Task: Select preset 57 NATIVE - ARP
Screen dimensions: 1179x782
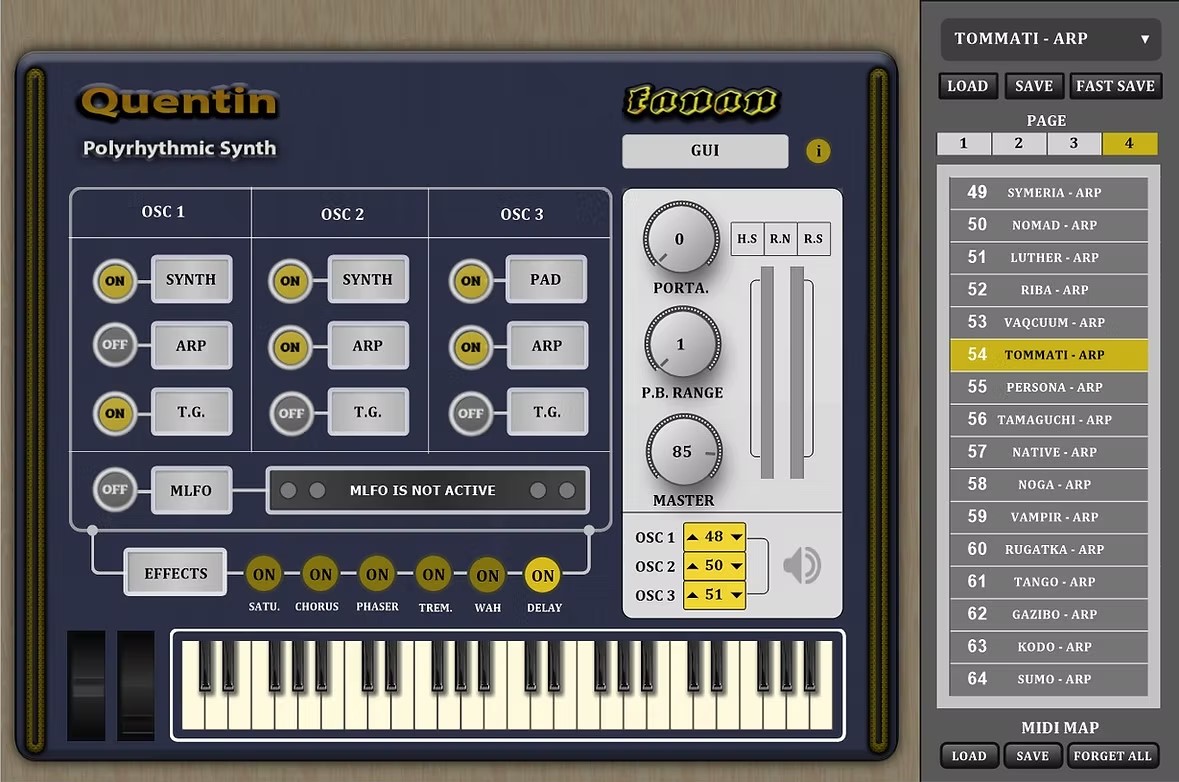Action: click(1048, 452)
